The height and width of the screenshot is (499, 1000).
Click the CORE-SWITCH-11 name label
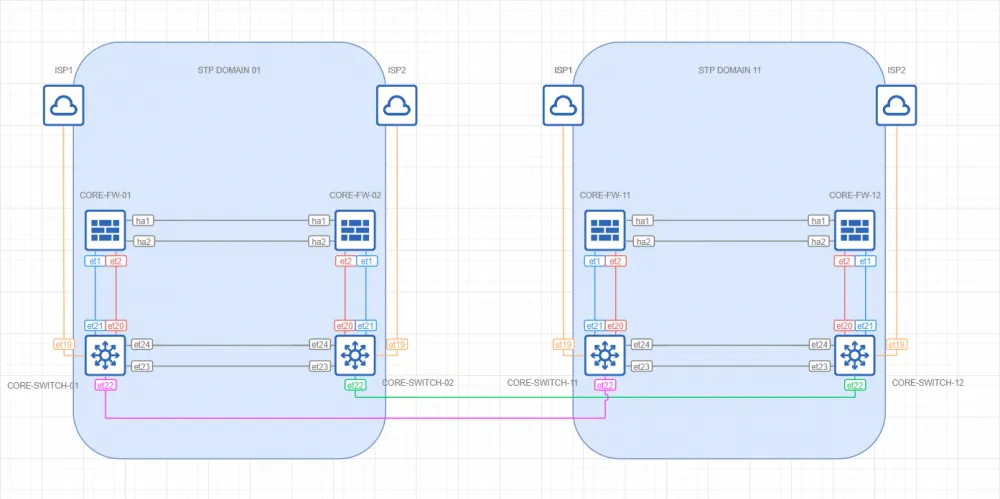point(542,383)
